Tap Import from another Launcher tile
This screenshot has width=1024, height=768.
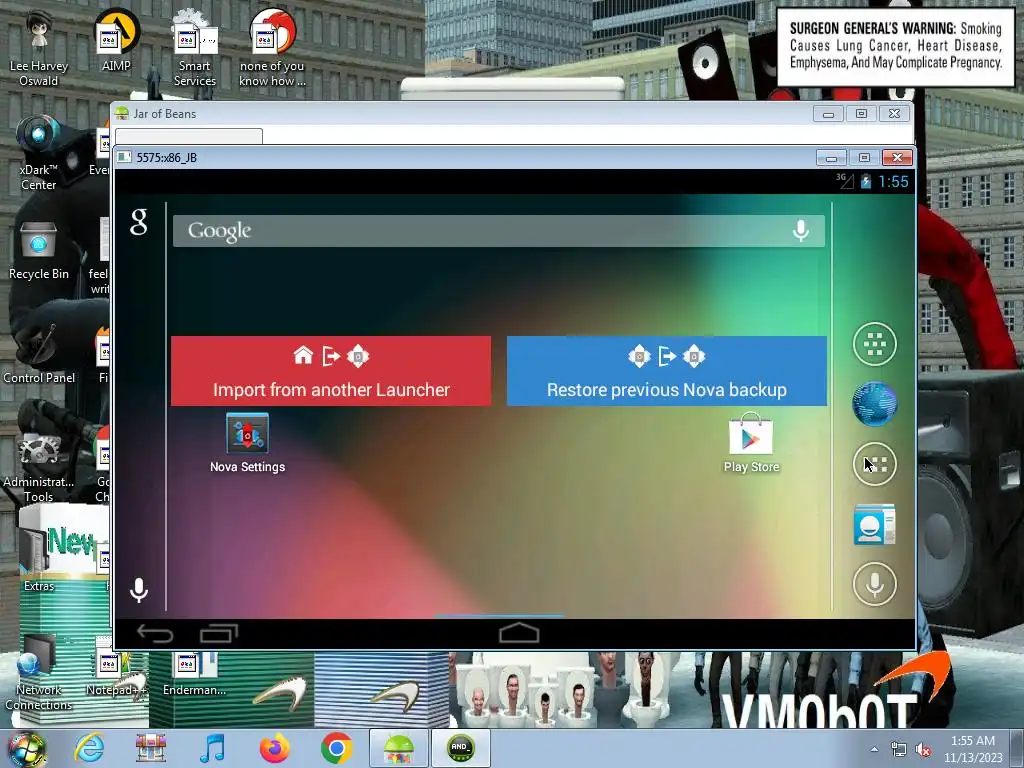coord(331,371)
